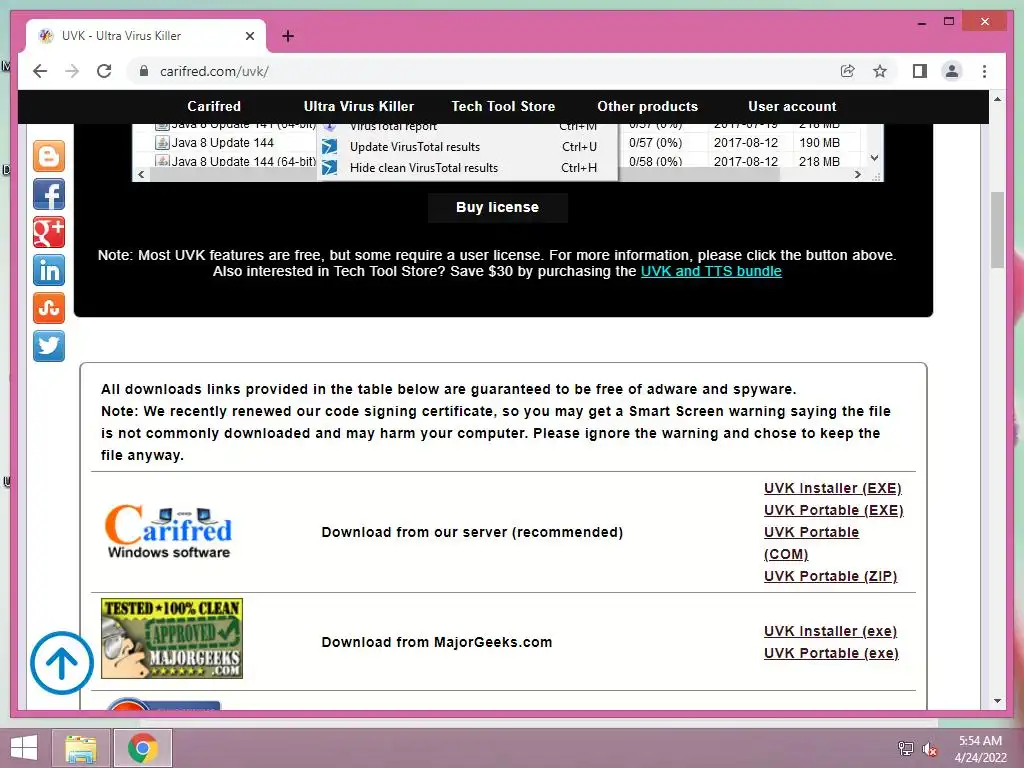
Task: Click the 190 MB size cell
Action: pyautogui.click(x=819, y=142)
